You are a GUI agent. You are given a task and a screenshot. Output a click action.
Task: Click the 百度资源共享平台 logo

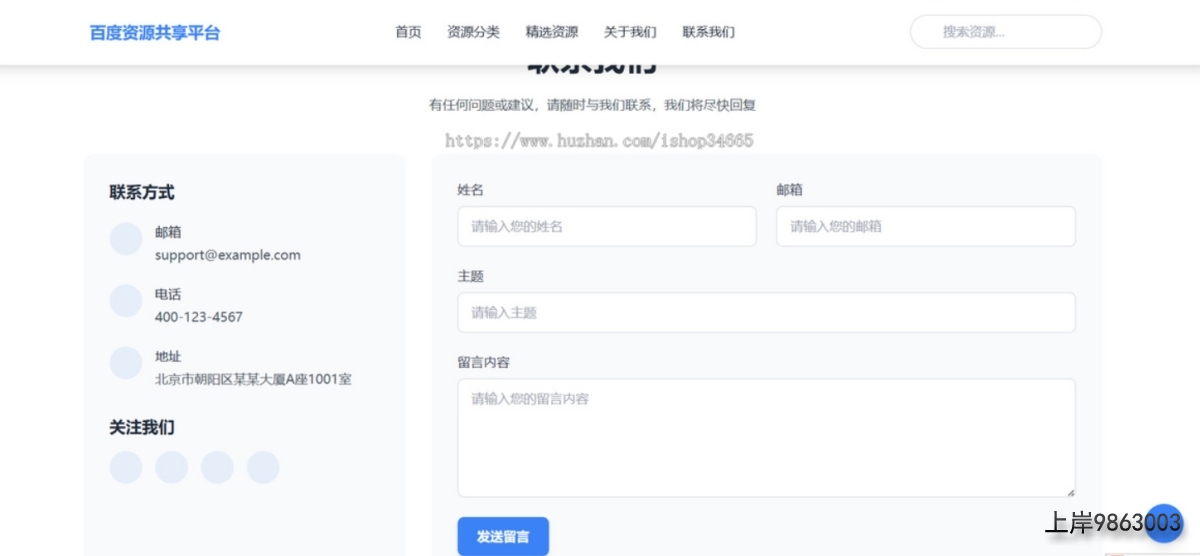coord(155,33)
